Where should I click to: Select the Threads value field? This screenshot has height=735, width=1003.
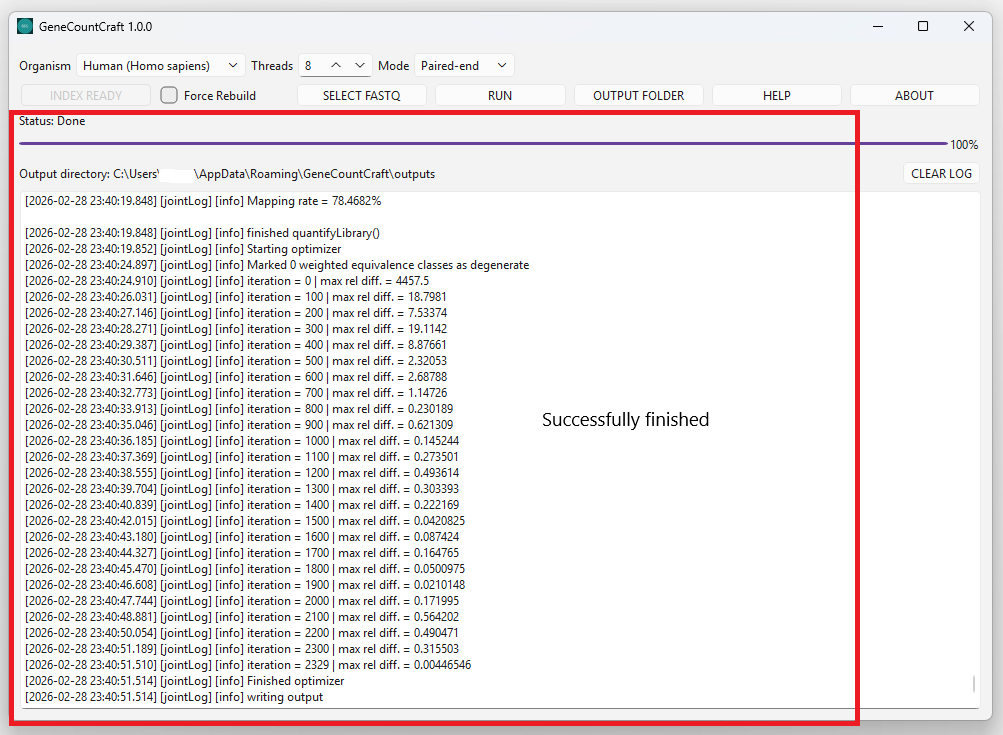[310, 65]
